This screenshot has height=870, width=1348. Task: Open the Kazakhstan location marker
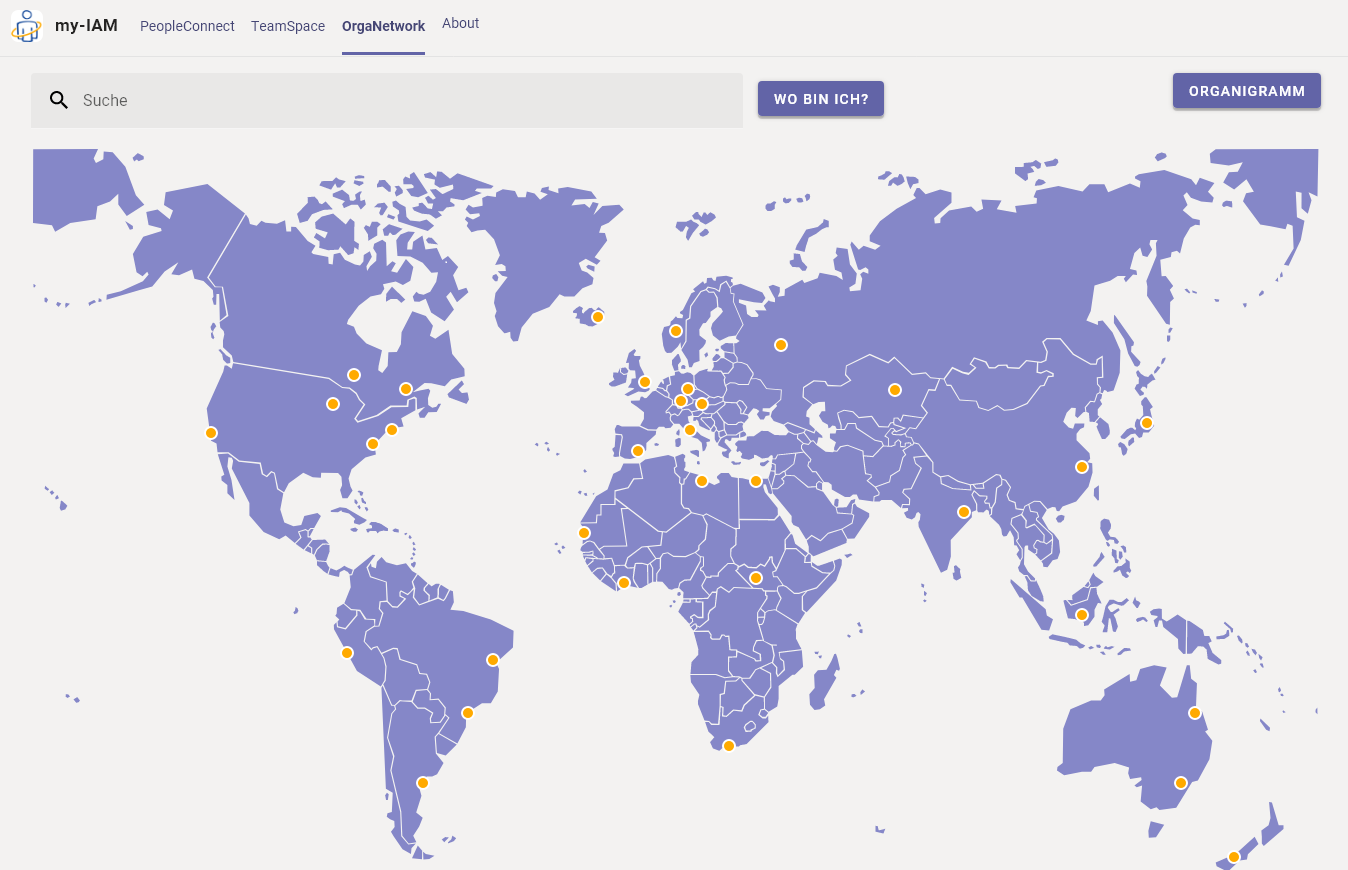pyautogui.click(x=895, y=390)
